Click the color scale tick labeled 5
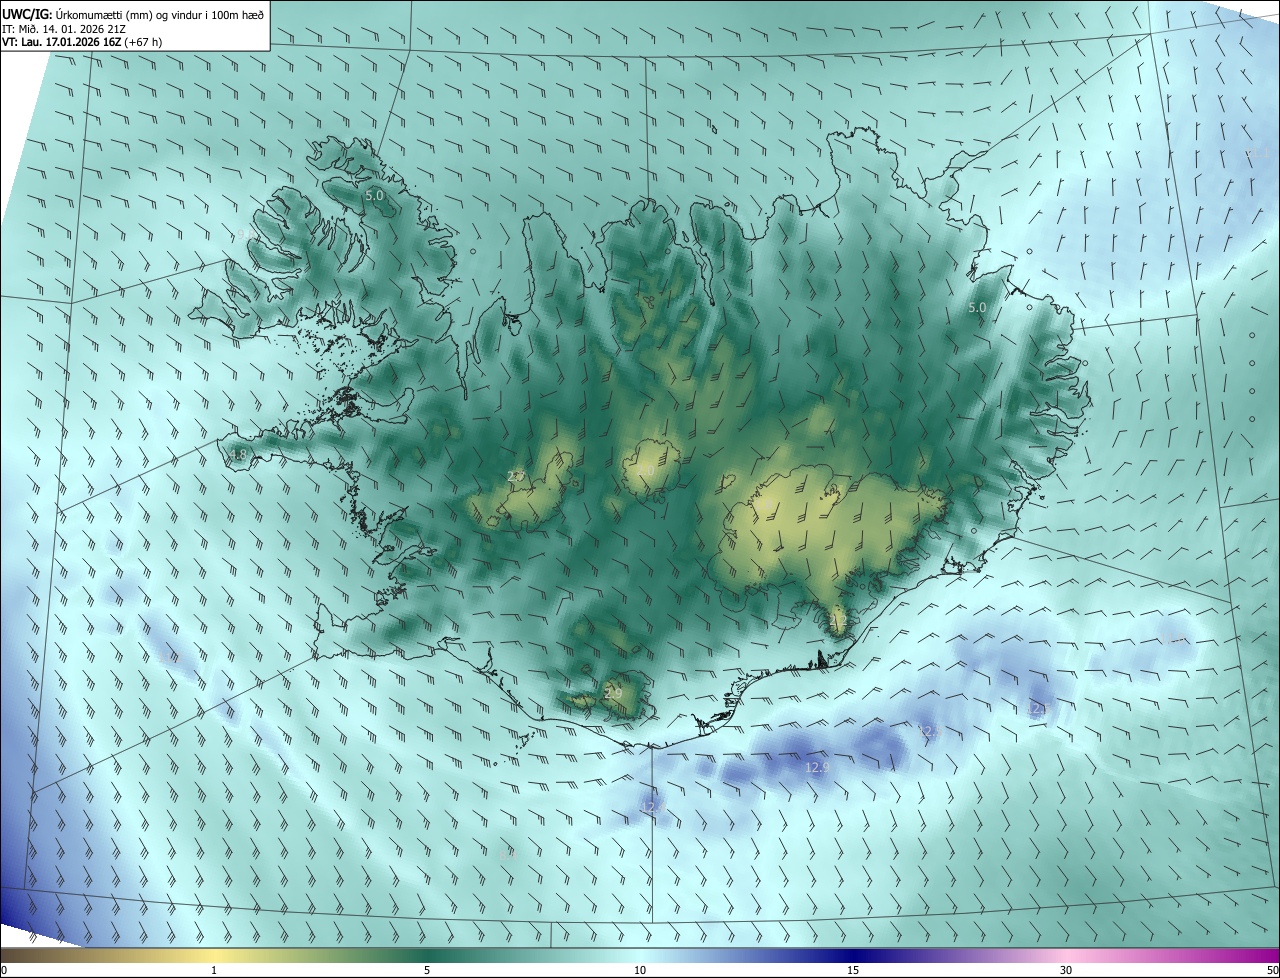 427,970
